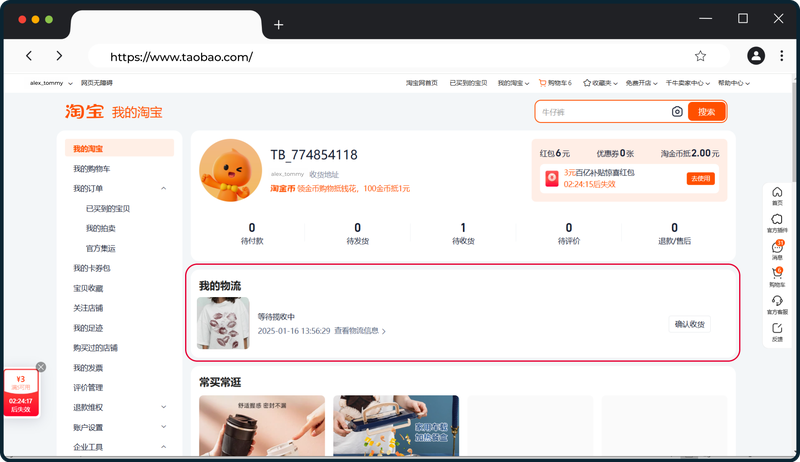
Task: Click the 收藏夹 star icon in top bar
Action: pyautogui.click(x=586, y=83)
